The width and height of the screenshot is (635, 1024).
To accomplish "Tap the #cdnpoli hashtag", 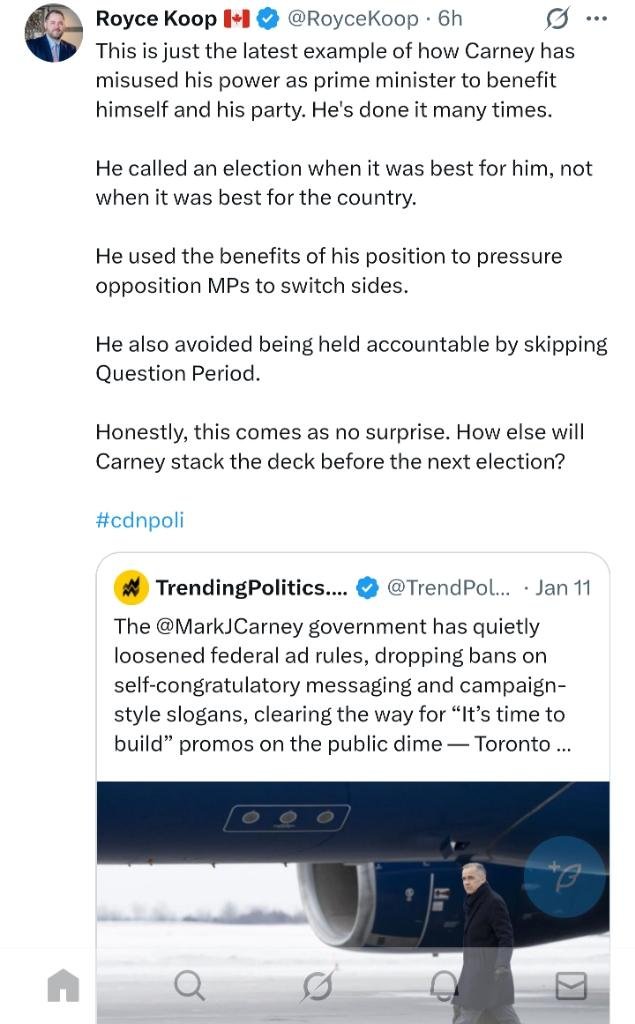I will [139, 520].
